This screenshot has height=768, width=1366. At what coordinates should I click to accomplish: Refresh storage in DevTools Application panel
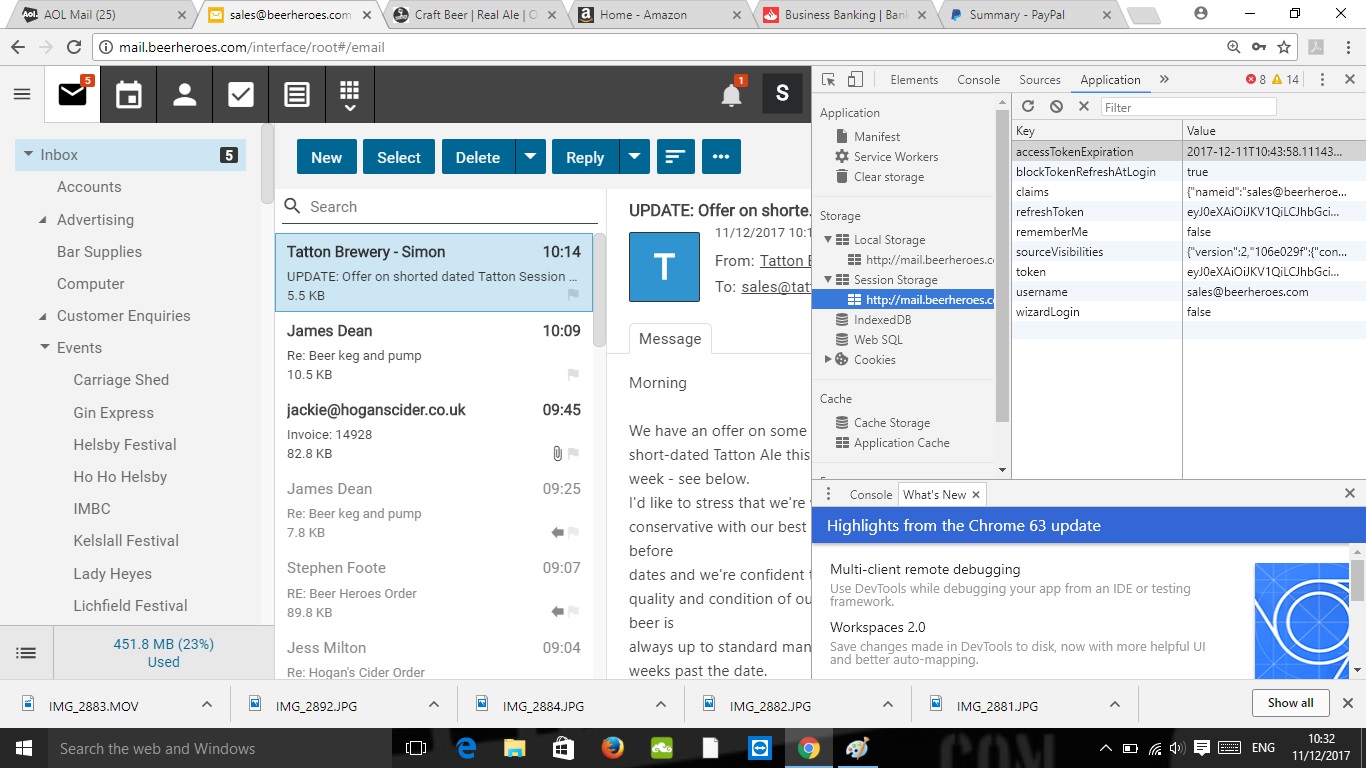point(1027,107)
